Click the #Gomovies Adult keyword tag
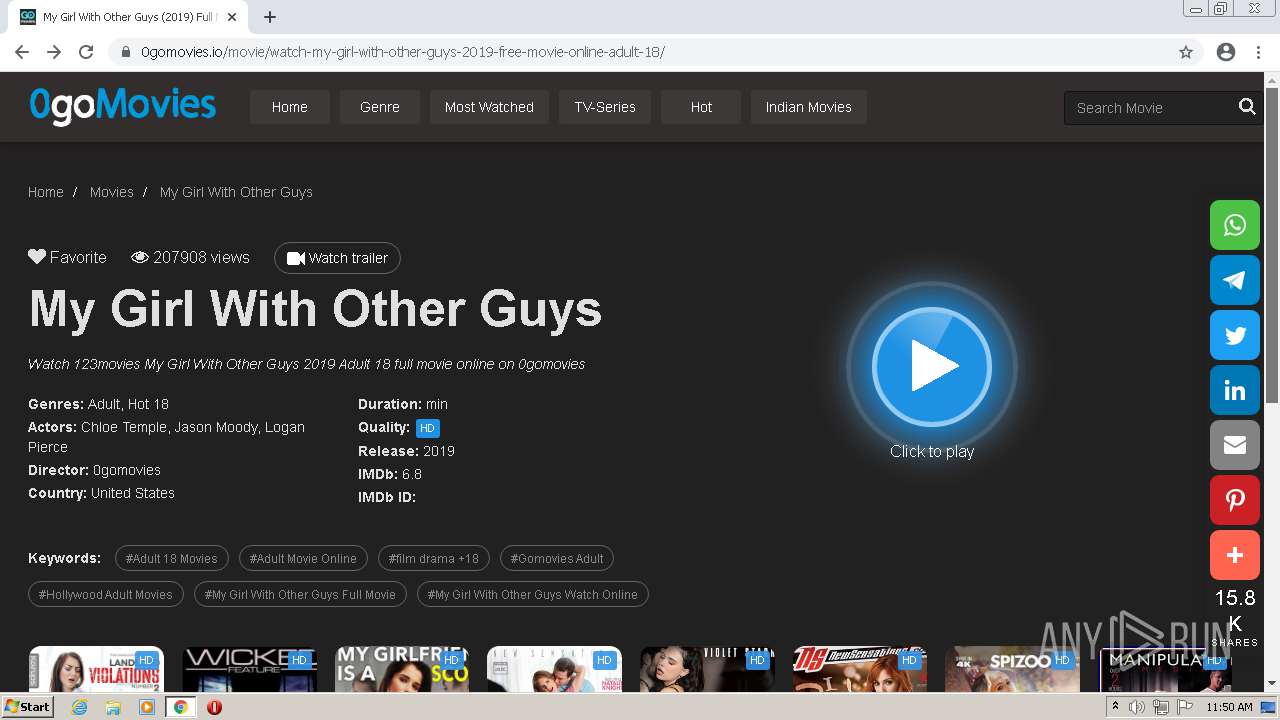Screen dimensions: 1280x720 557,558
